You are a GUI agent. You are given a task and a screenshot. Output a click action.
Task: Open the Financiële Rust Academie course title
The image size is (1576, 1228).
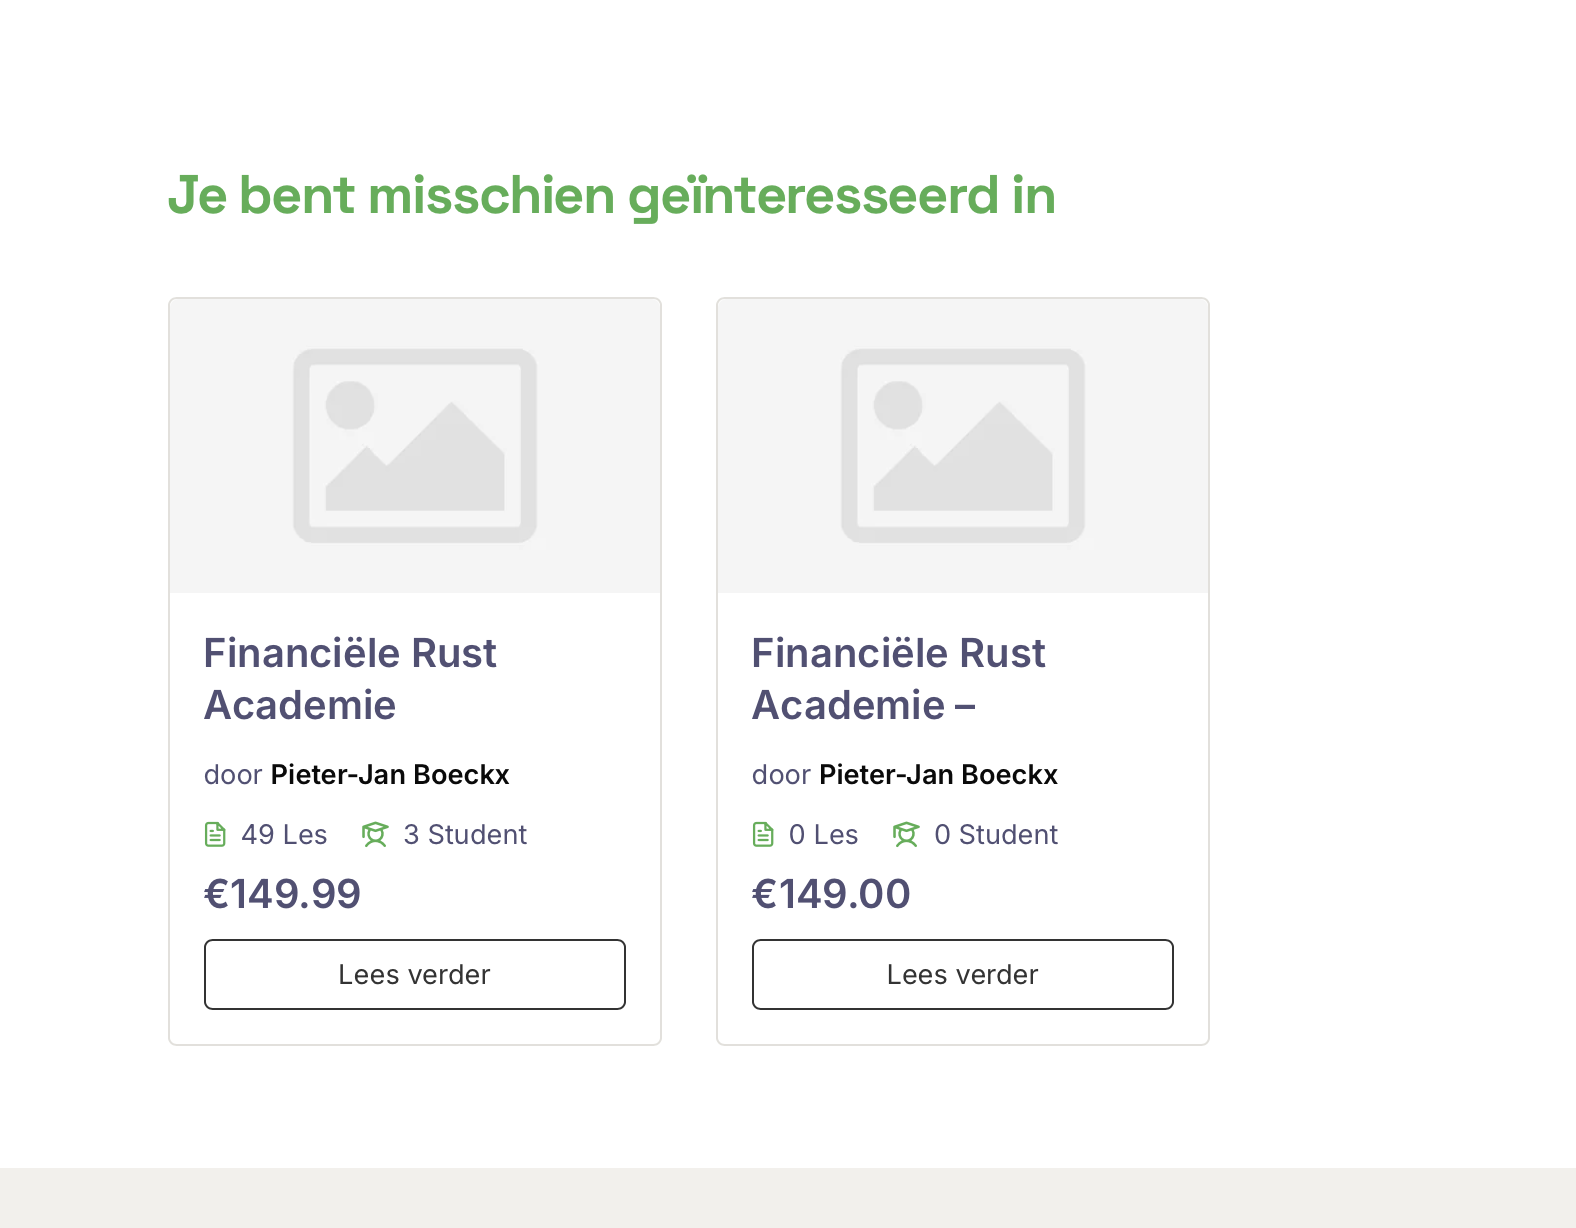pyautogui.click(x=350, y=679)
